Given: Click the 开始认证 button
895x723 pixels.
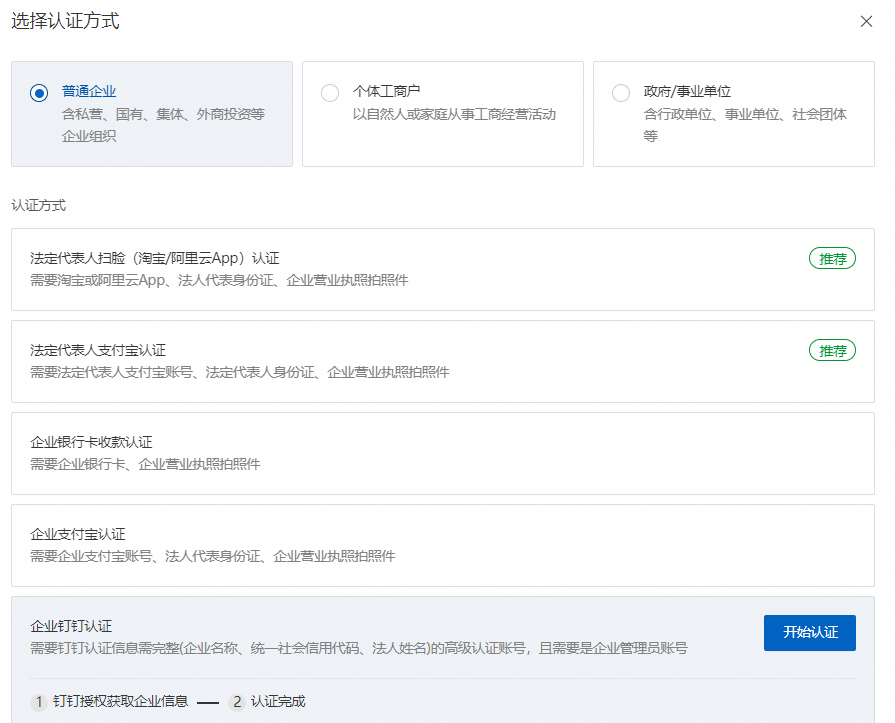Looking at the screenshot, I should [809, 632].
